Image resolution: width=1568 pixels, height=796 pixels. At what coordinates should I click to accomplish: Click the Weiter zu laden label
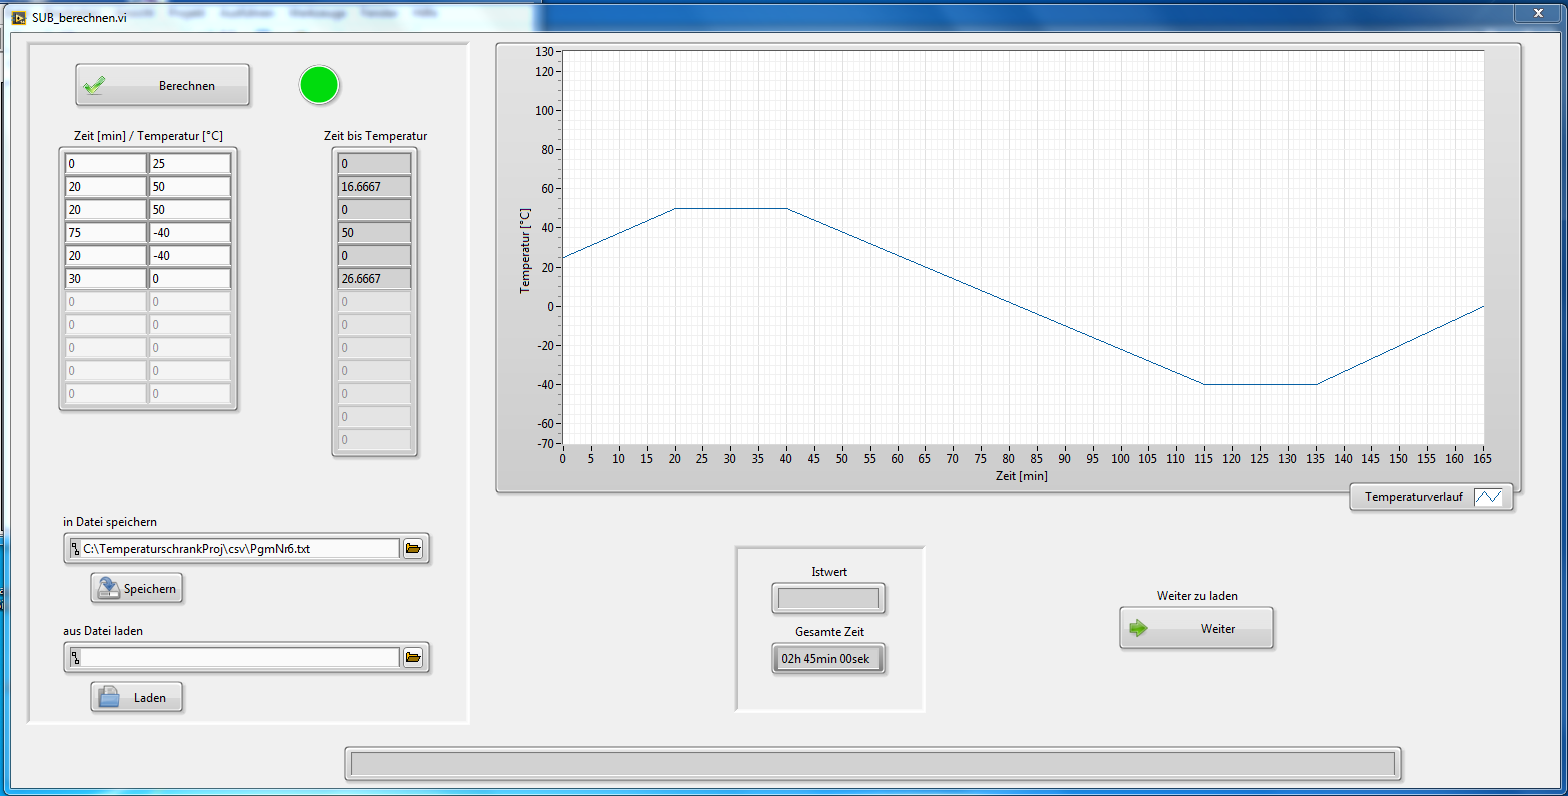[x=1197, y=596]
